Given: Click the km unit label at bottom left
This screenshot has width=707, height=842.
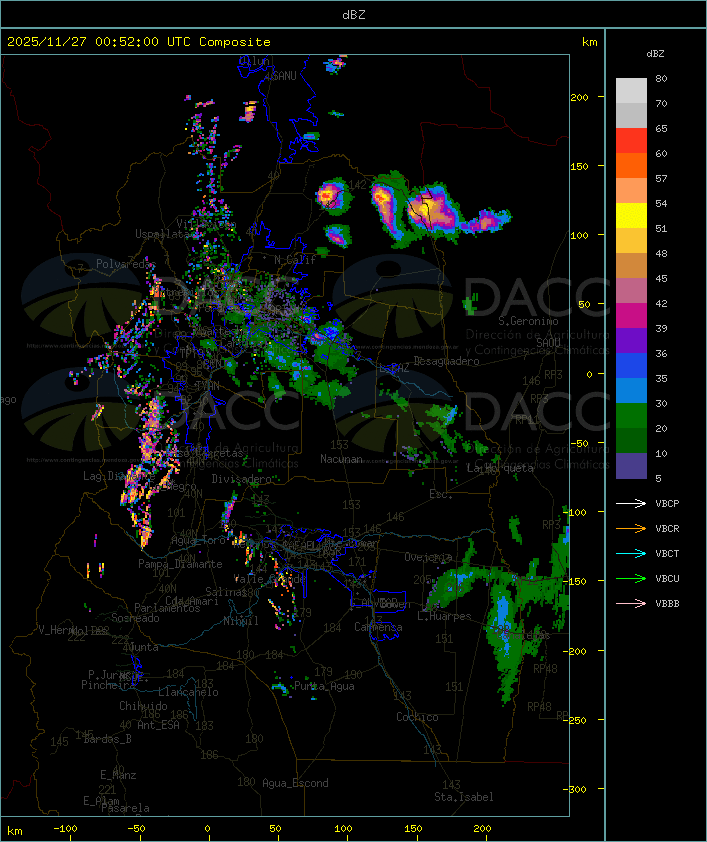Looking at the screenshot, I should click(x=15, y=831).
